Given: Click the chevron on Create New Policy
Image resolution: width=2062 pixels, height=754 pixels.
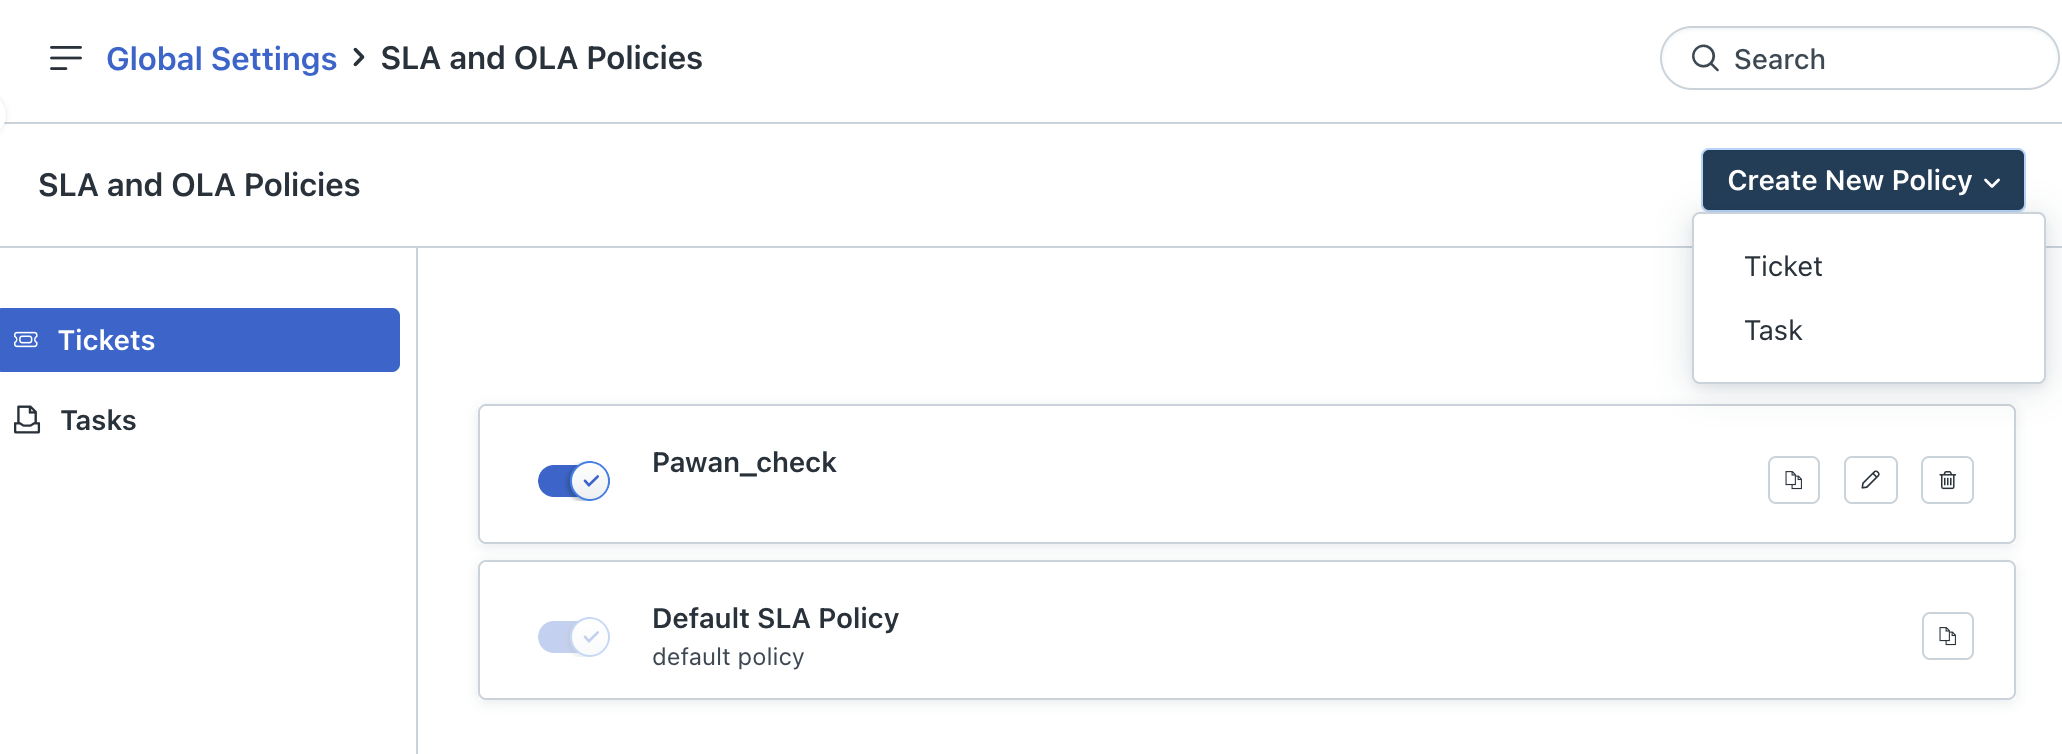Looking at the screenshot, I should (1992, 182).
